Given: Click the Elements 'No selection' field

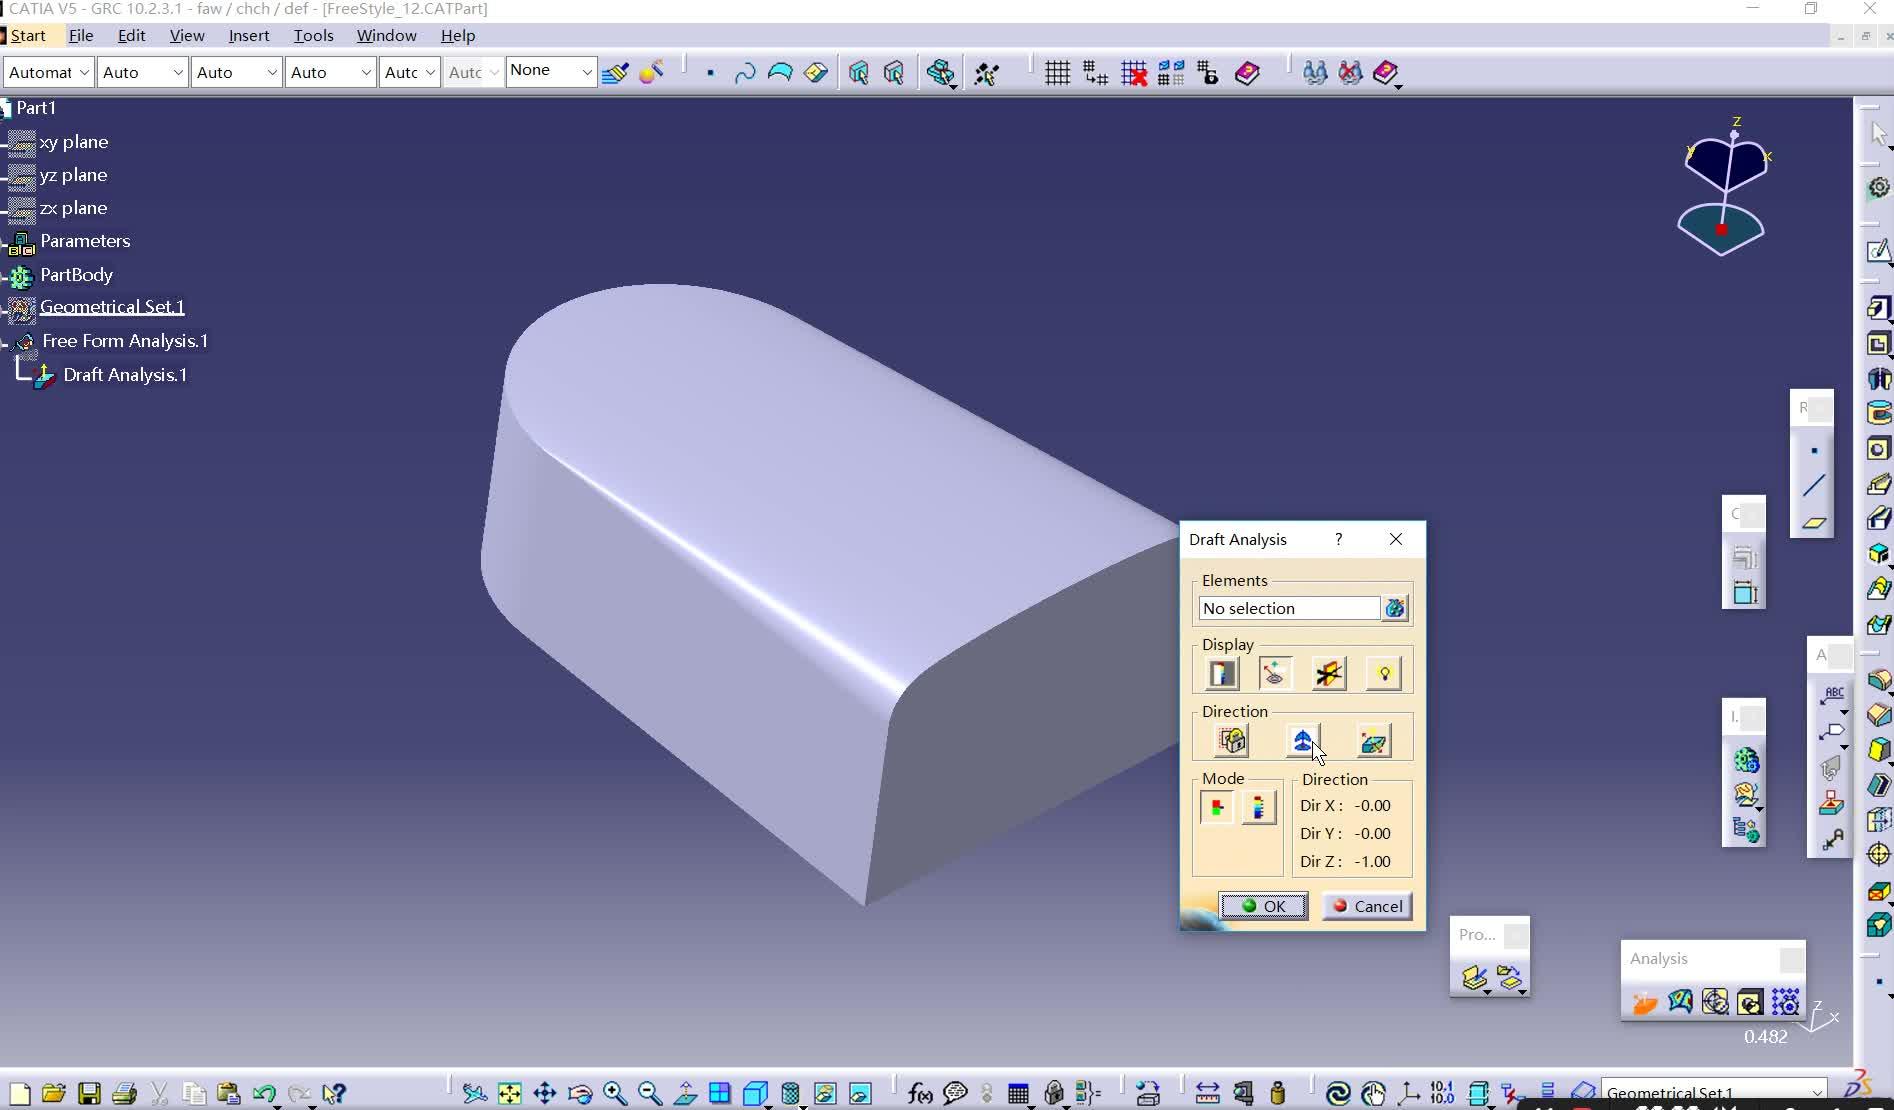Looking at the screenshot, I should pyautogui.click(x=1289, y=608).
